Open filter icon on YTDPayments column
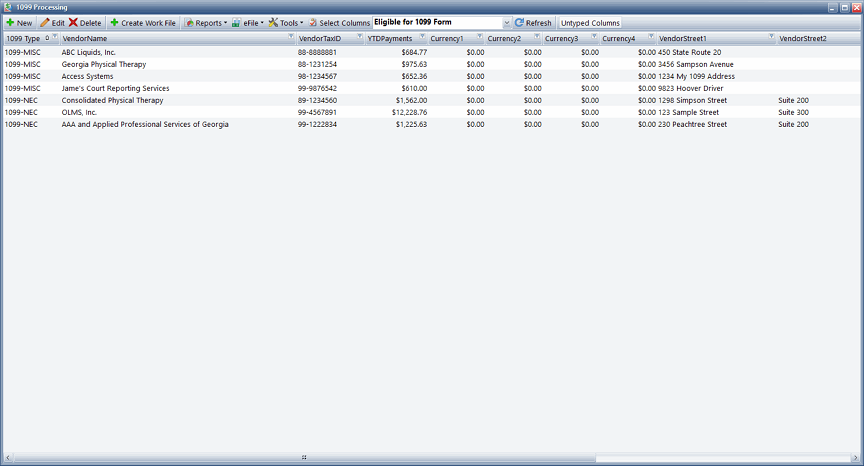 (423, 37)
